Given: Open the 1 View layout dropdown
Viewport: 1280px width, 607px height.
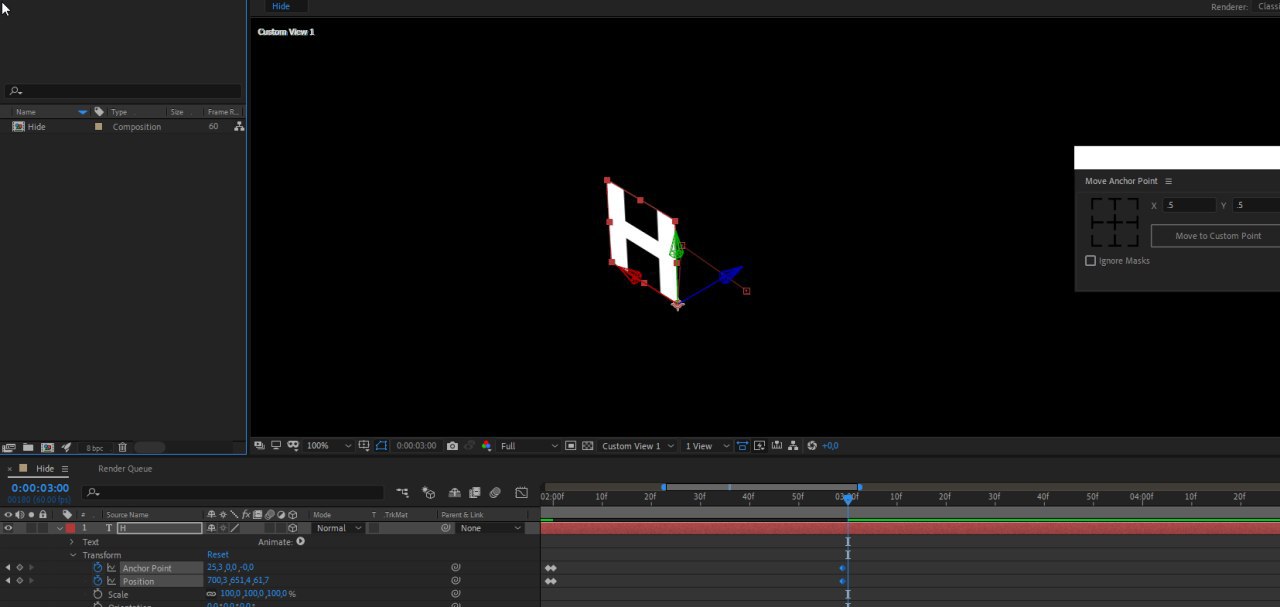Looking at the screenshot, I should tap(707, 446).
